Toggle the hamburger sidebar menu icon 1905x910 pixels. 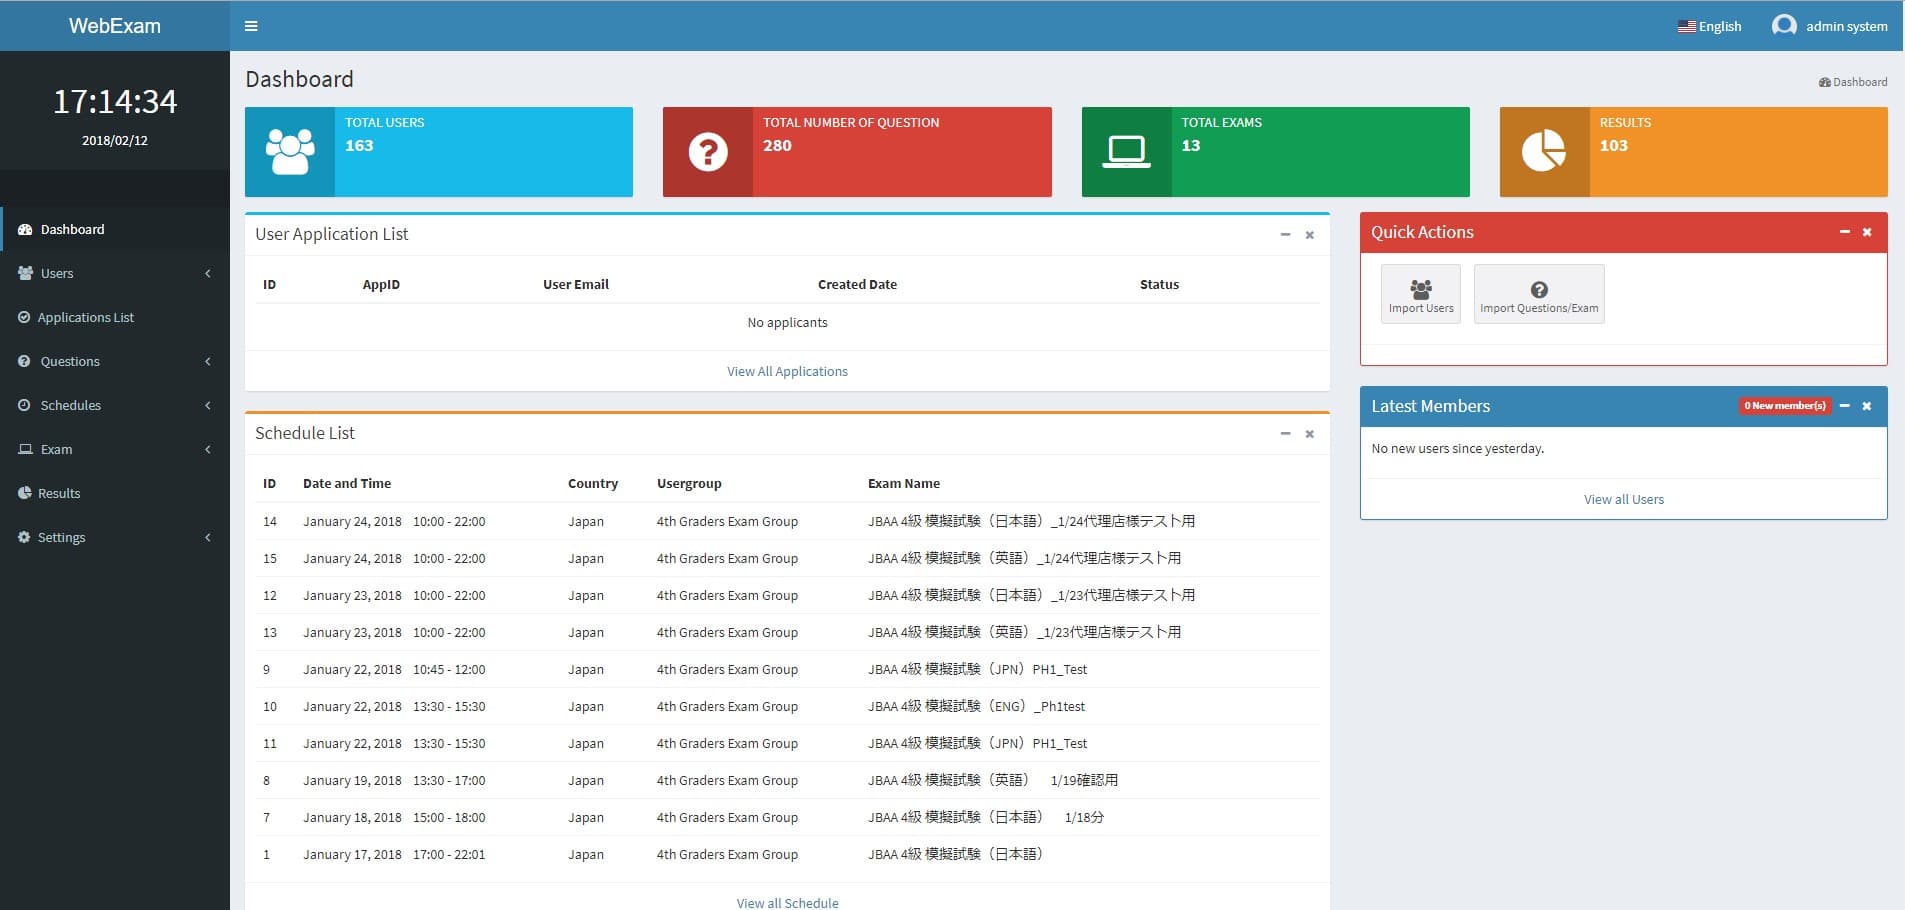(x=251, y=26)
